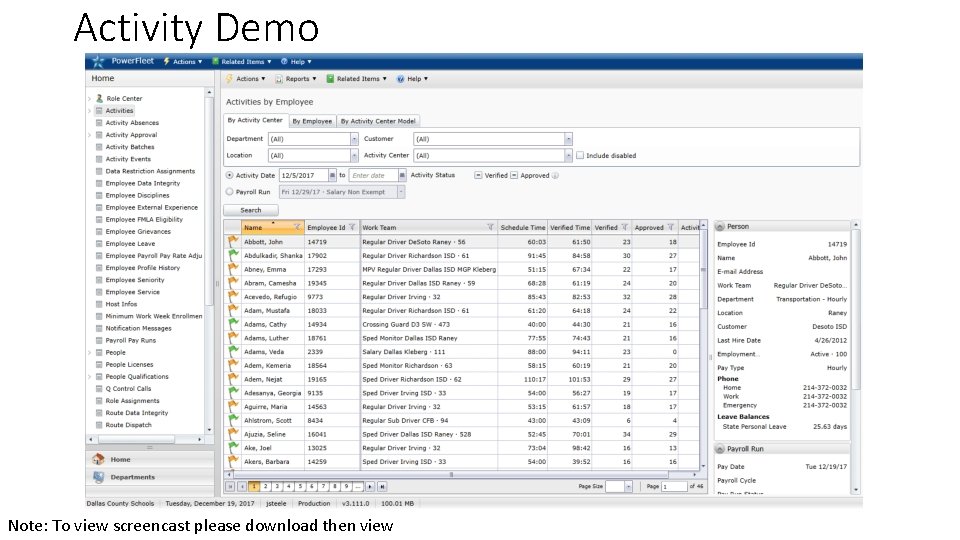The height and width of the screenshot is (540, 960).
Task: Enable the Include disabled checkbox
Action: pyautogui.click(x=580, y=156)
